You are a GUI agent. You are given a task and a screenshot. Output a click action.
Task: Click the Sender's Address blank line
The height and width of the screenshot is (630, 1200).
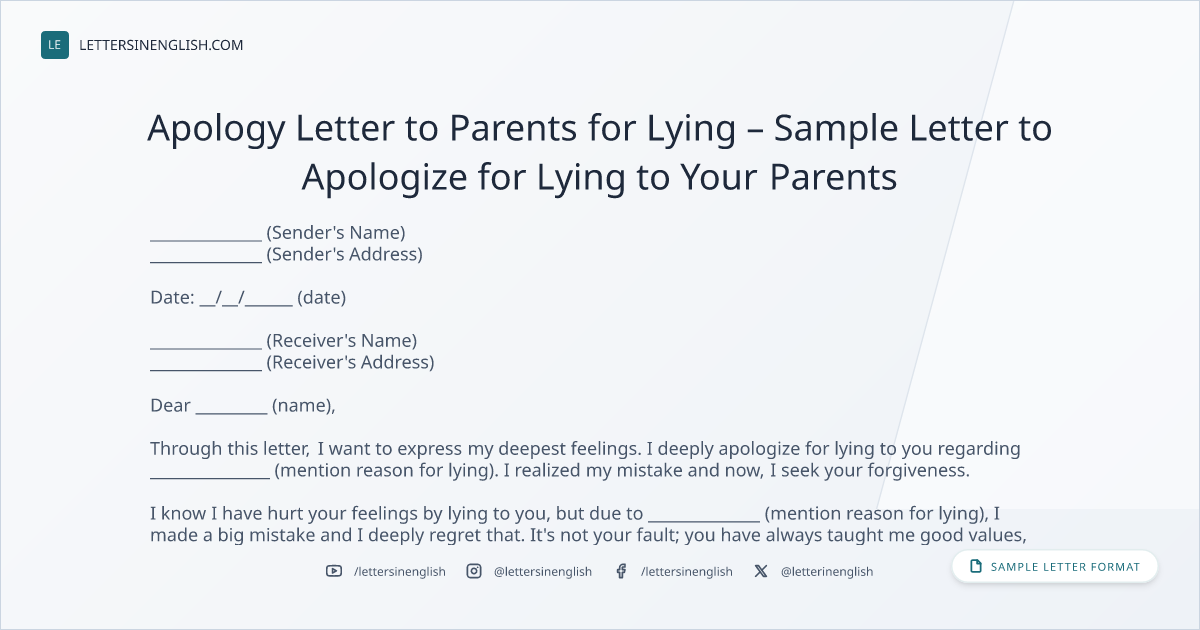[x=206, y=262]
